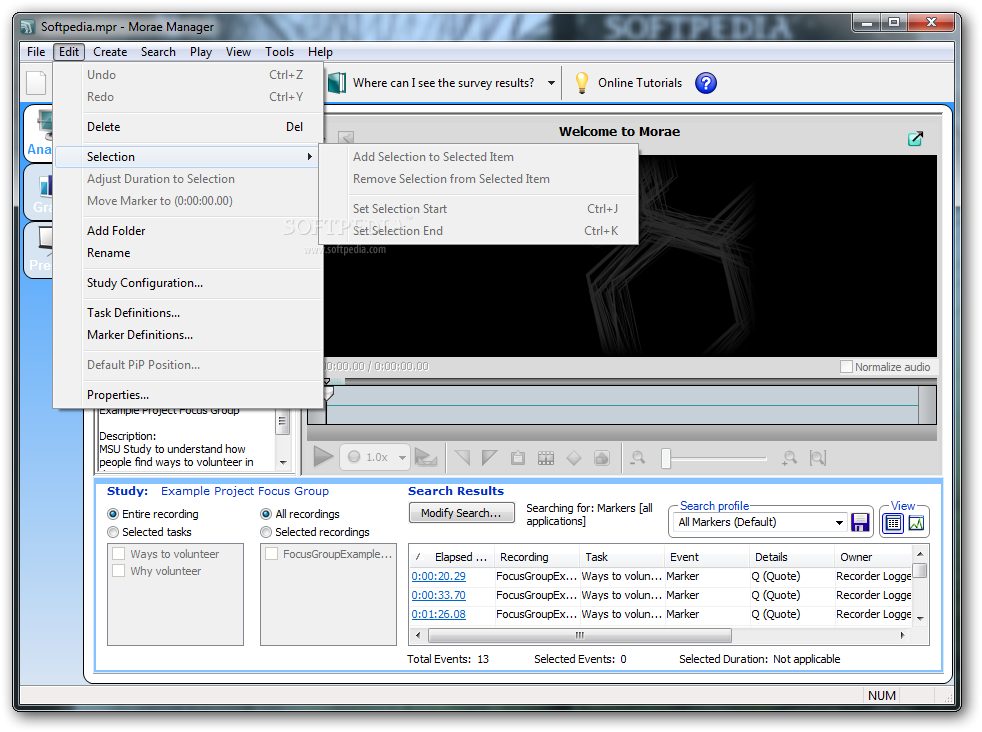Toggle the Normalize audio checkbox
Screen dimensions: 982x732
click(x=846, y=367)
